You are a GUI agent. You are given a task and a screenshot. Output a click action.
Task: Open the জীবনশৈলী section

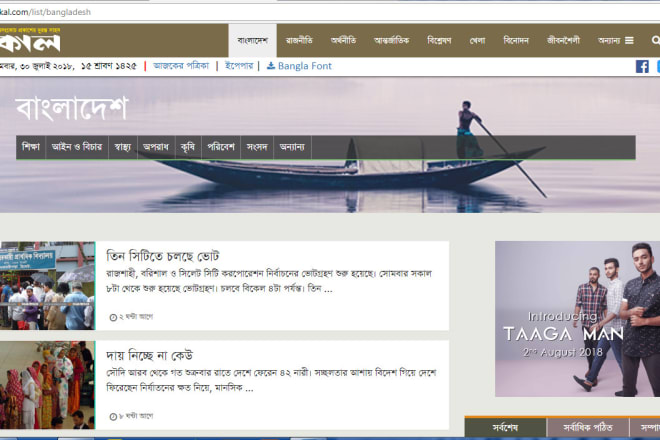[x=563, y=40]
